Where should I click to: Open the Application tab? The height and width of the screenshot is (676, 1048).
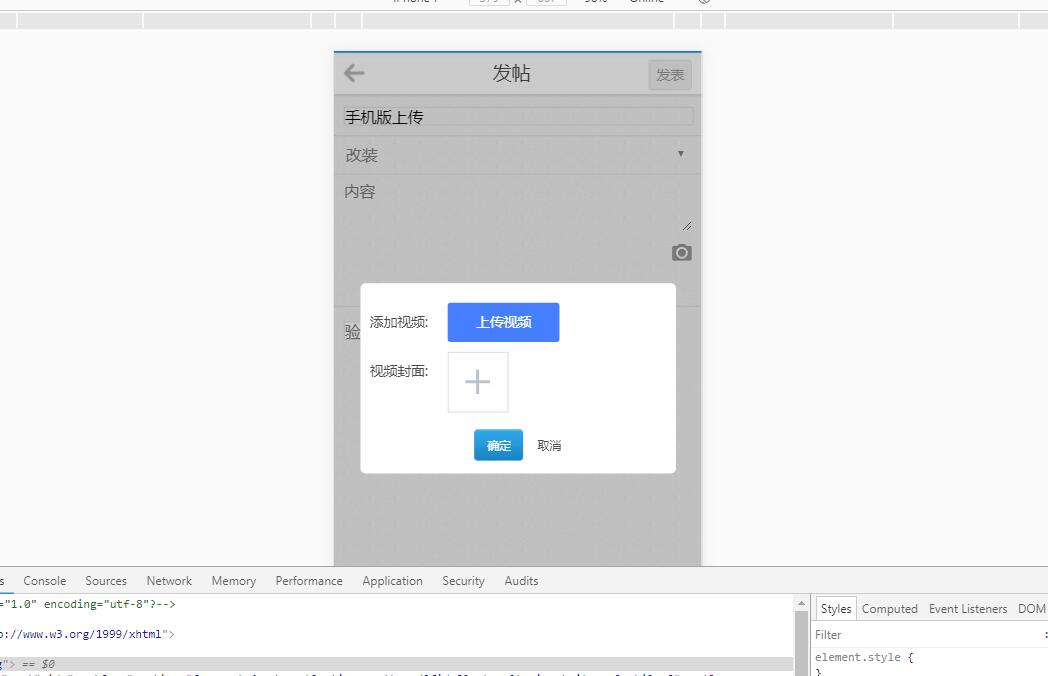coord(392,581)
